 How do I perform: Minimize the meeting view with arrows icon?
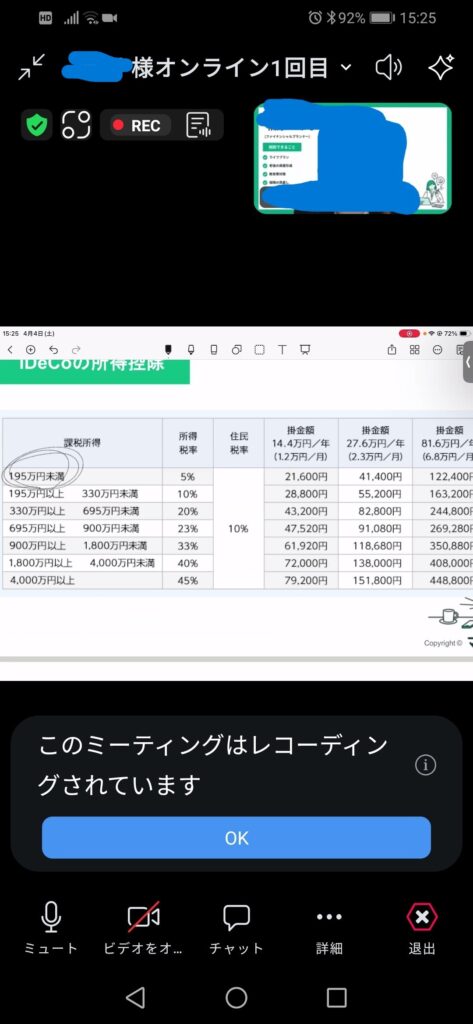point(31,67)
